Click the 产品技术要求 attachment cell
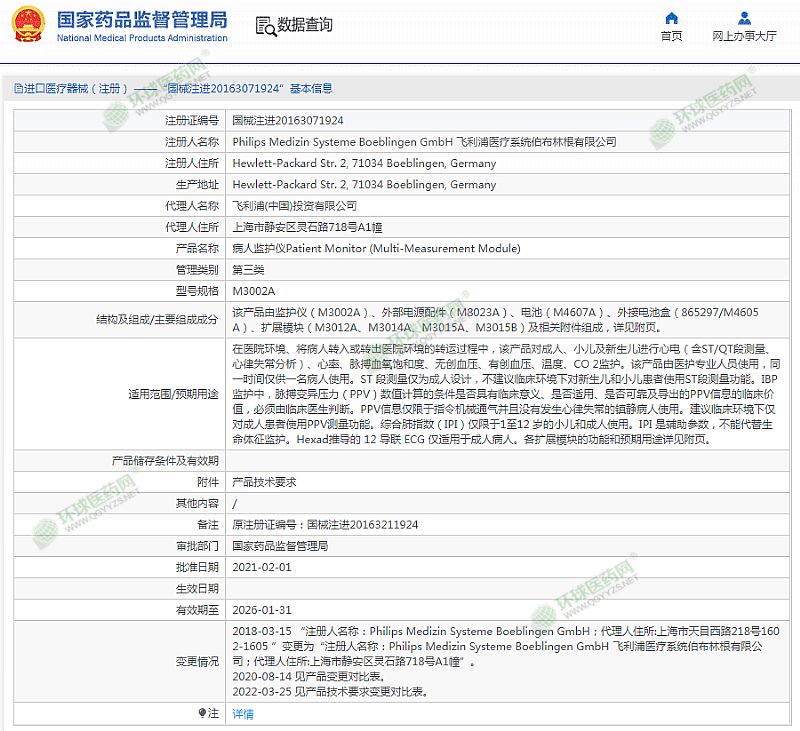This screenshot has height=731, width=800. pos(264,482)
